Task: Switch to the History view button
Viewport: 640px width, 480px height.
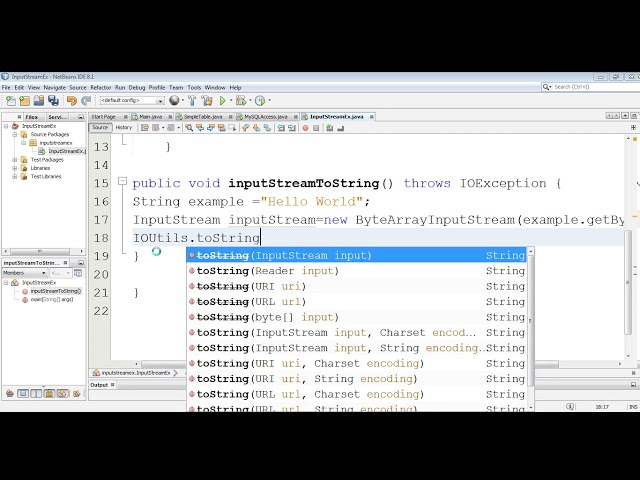Action: tap(124, 128)
